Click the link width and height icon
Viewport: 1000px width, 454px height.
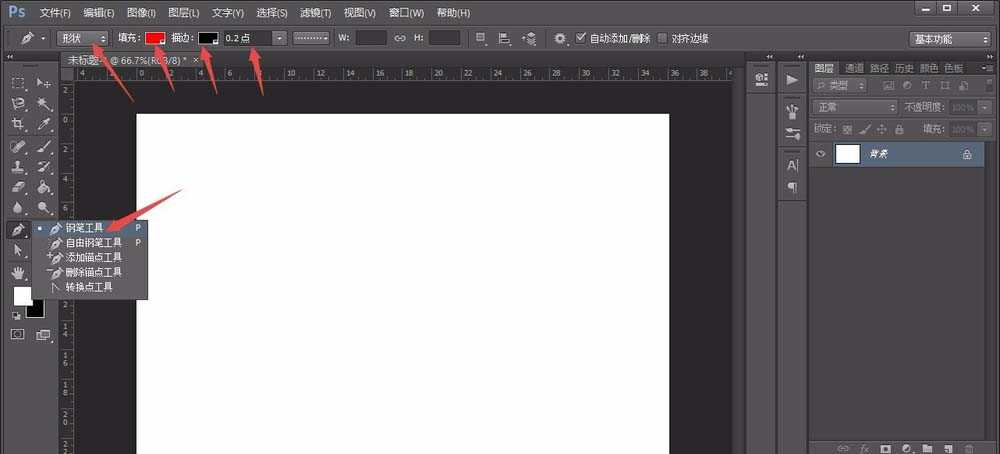click(399, 38)
